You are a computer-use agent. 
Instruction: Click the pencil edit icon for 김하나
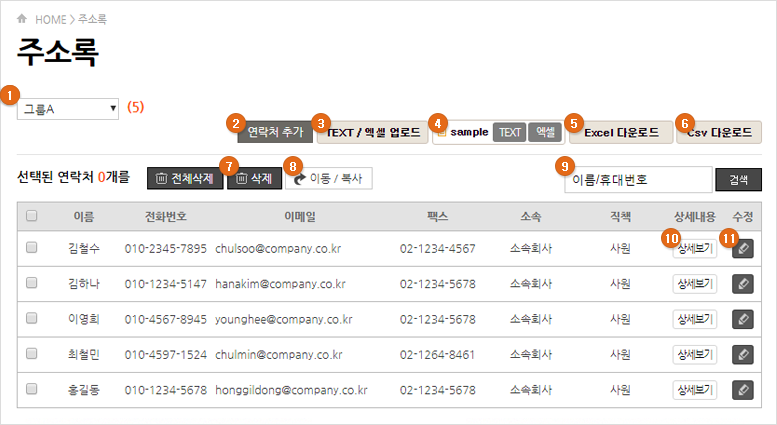click(742, 284)
